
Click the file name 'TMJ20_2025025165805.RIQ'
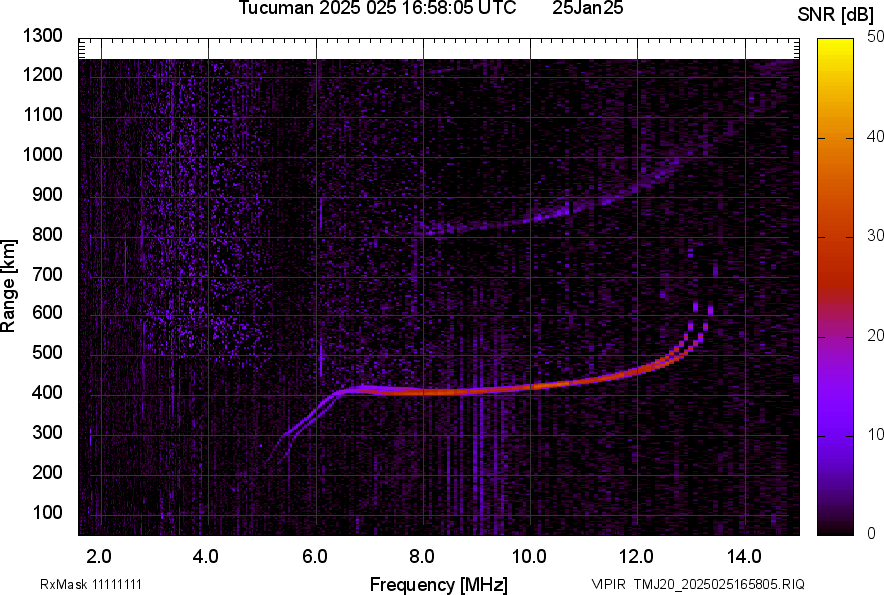pos(719,584)
